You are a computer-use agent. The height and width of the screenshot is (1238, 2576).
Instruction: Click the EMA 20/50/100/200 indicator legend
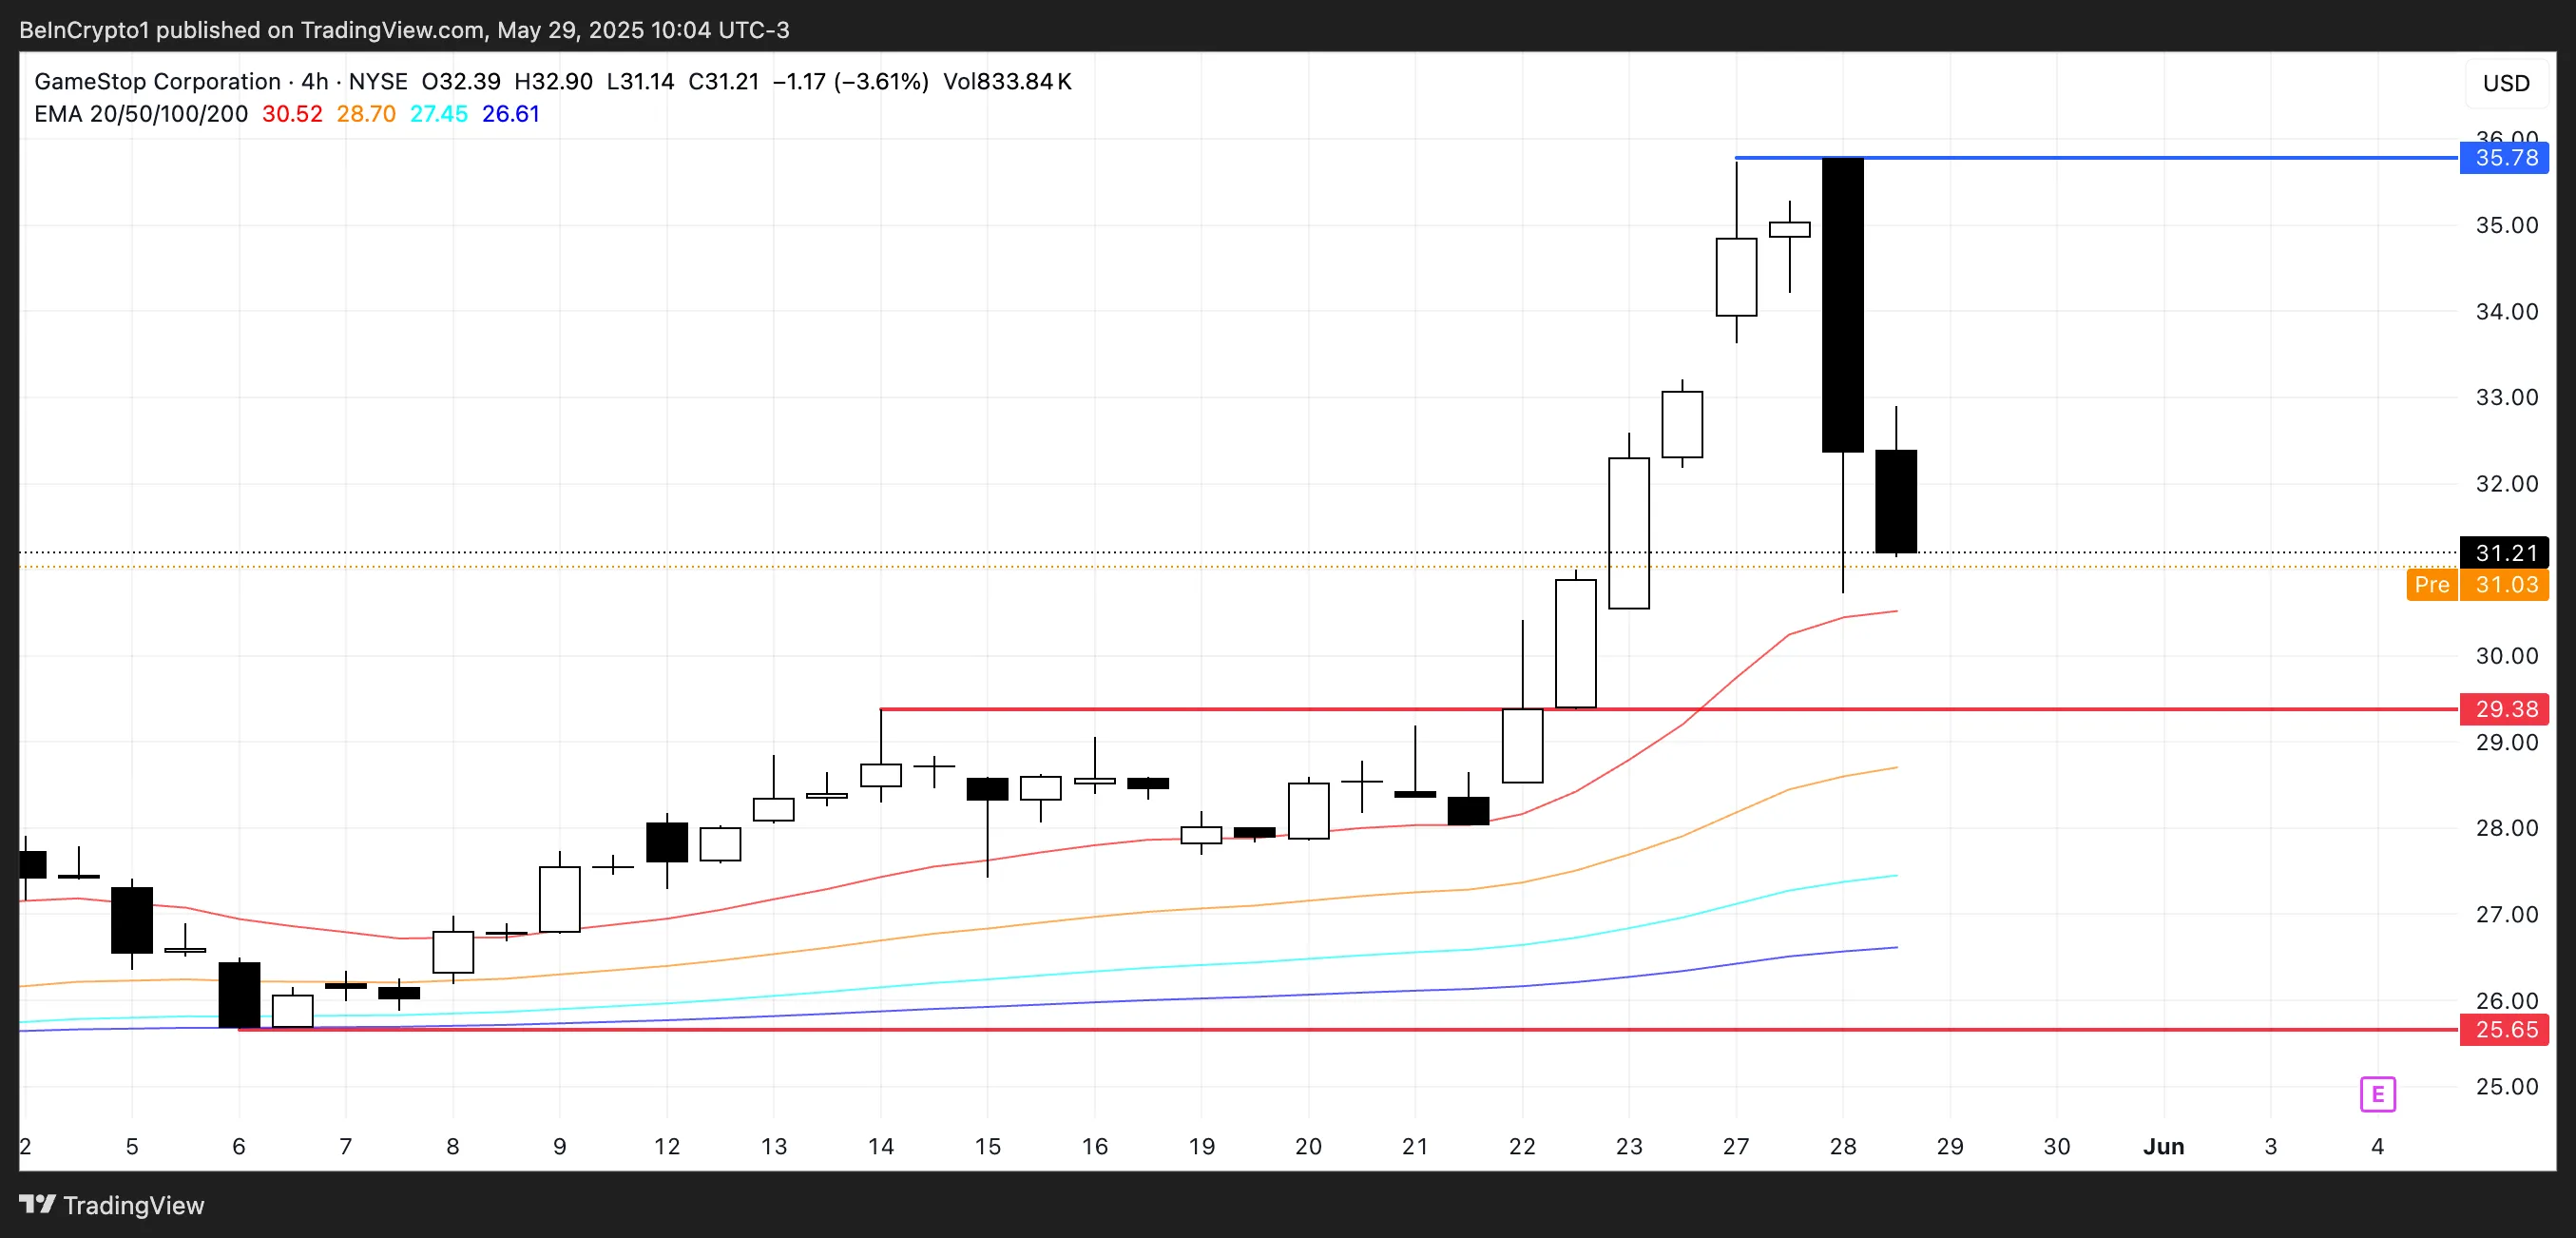point(141,114)
